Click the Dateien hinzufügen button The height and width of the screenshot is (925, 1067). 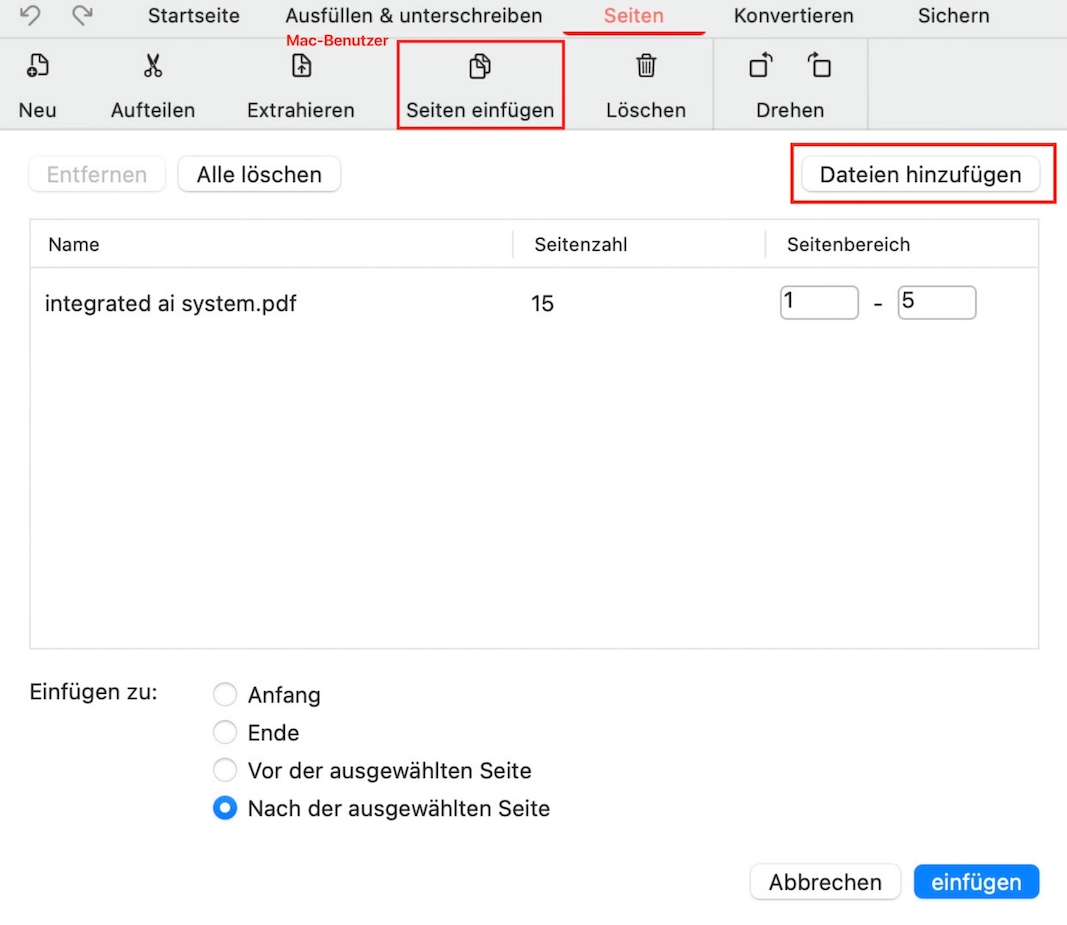coord(921,174)
